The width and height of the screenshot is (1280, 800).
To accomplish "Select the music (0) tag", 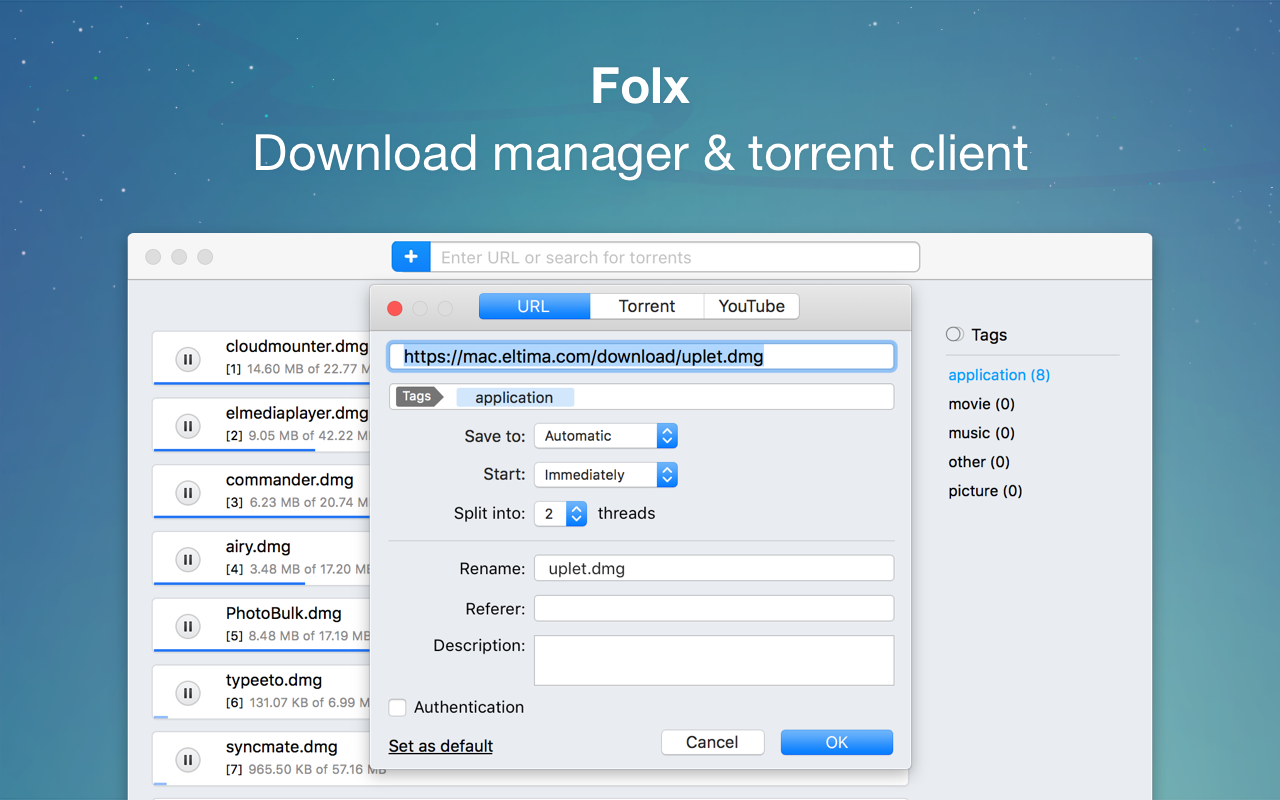I will tap(982, 433).
